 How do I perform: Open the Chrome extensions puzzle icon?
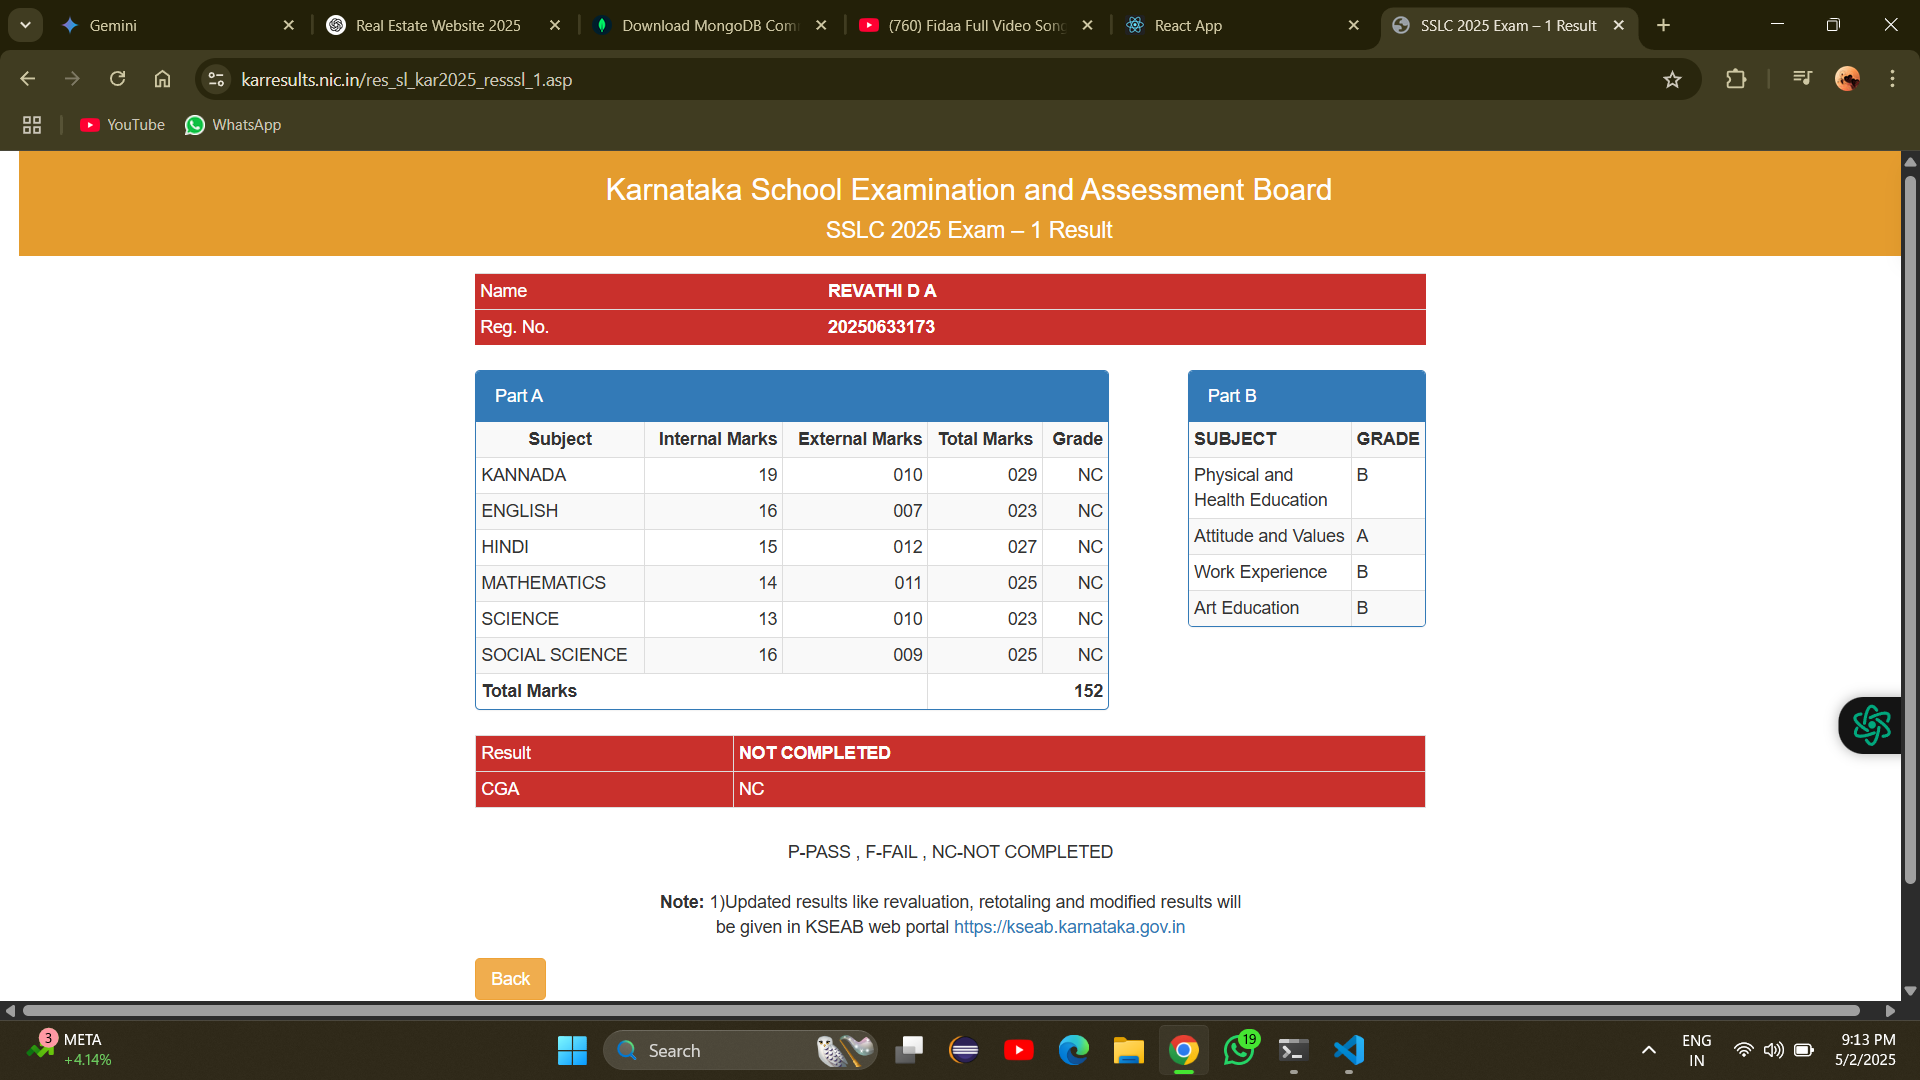click(1736, 79)
